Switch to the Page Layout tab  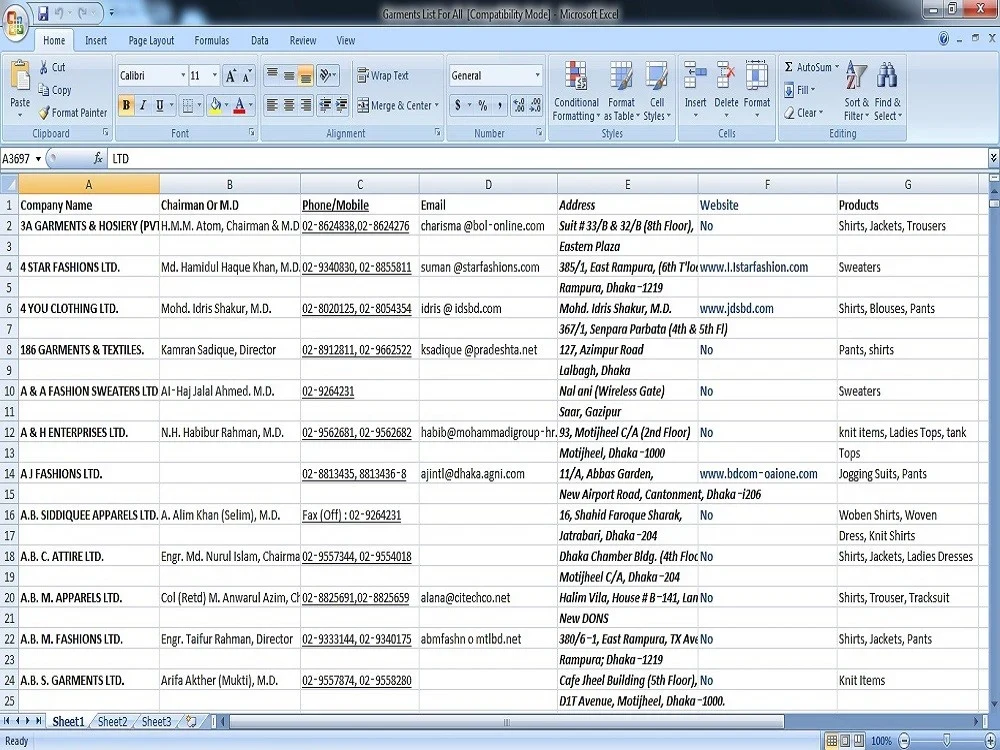[x=151, y=40]
